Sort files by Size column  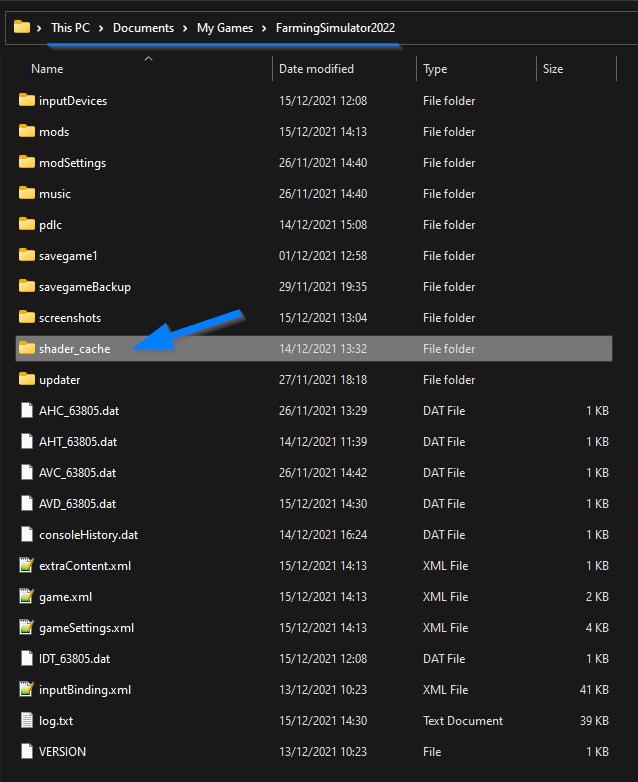553,69
